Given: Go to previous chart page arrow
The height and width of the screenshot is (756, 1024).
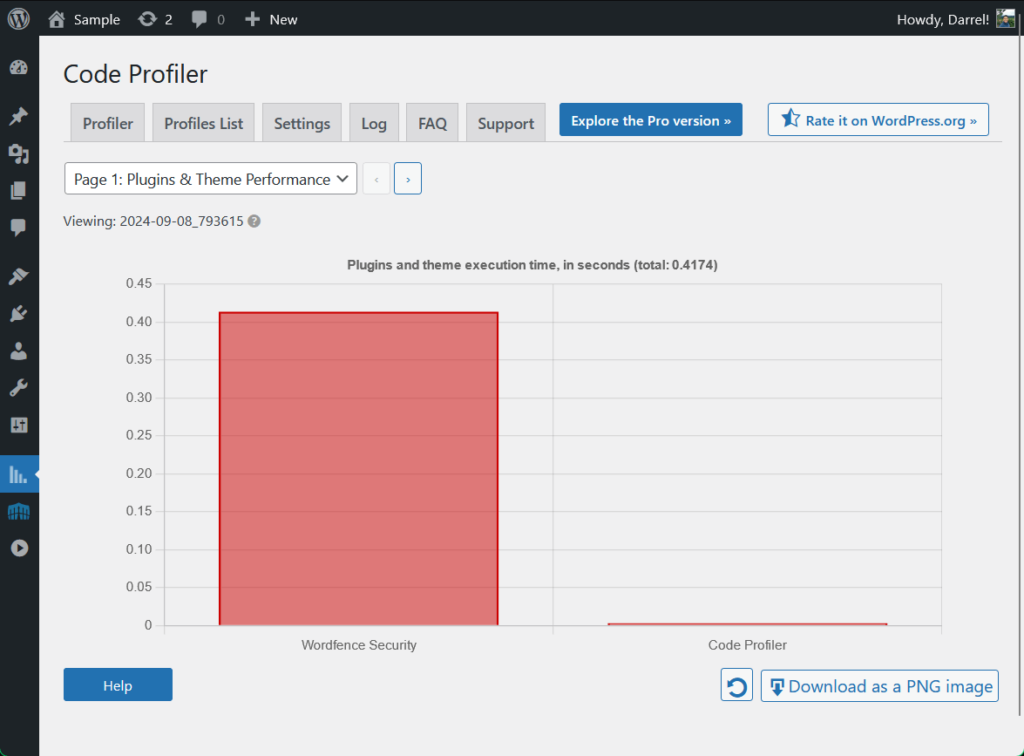Looking at the screenshot, I should click(x=376, y=179).
